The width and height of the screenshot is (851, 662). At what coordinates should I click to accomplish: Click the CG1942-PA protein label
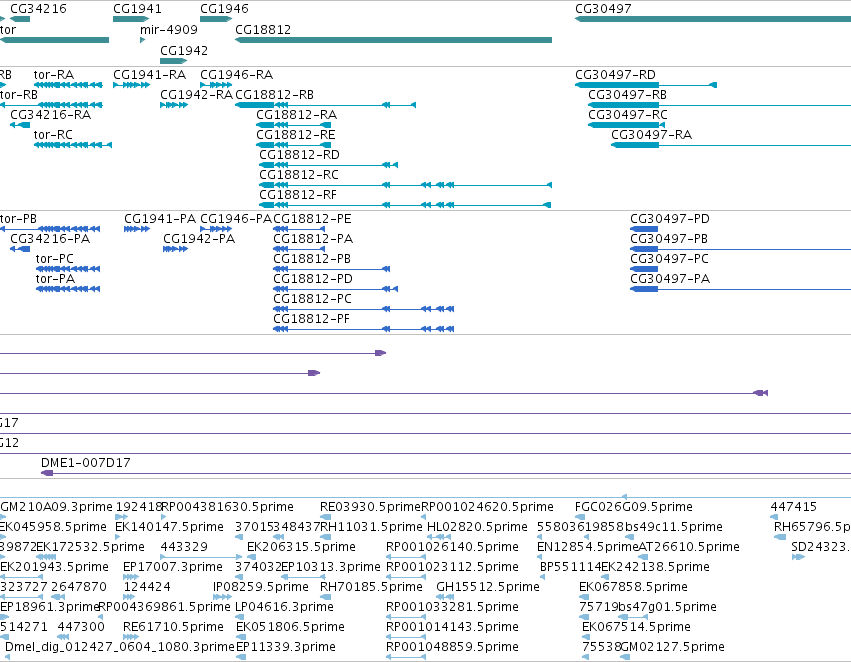199,239
